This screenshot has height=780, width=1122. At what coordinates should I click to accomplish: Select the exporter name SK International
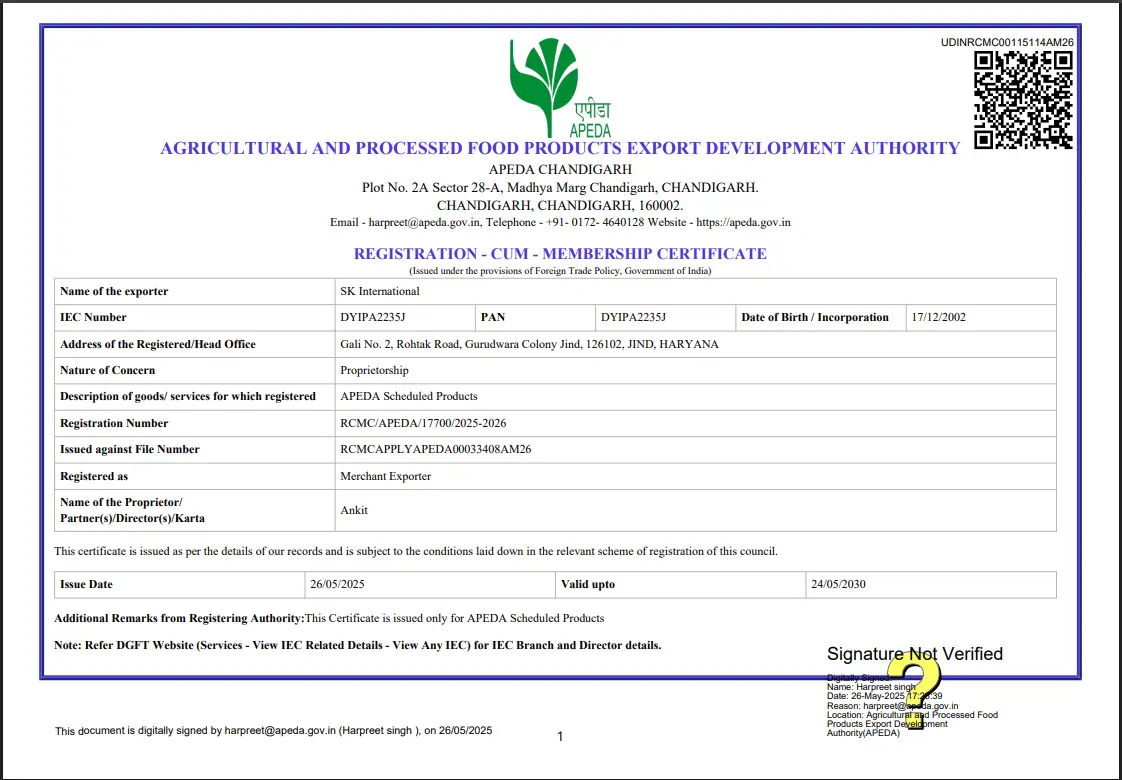pos(378,291)
